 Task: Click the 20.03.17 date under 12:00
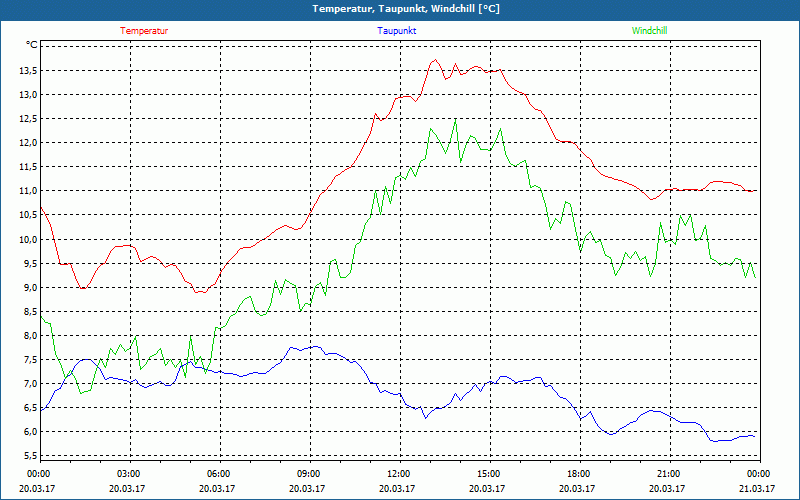point(397,488)
